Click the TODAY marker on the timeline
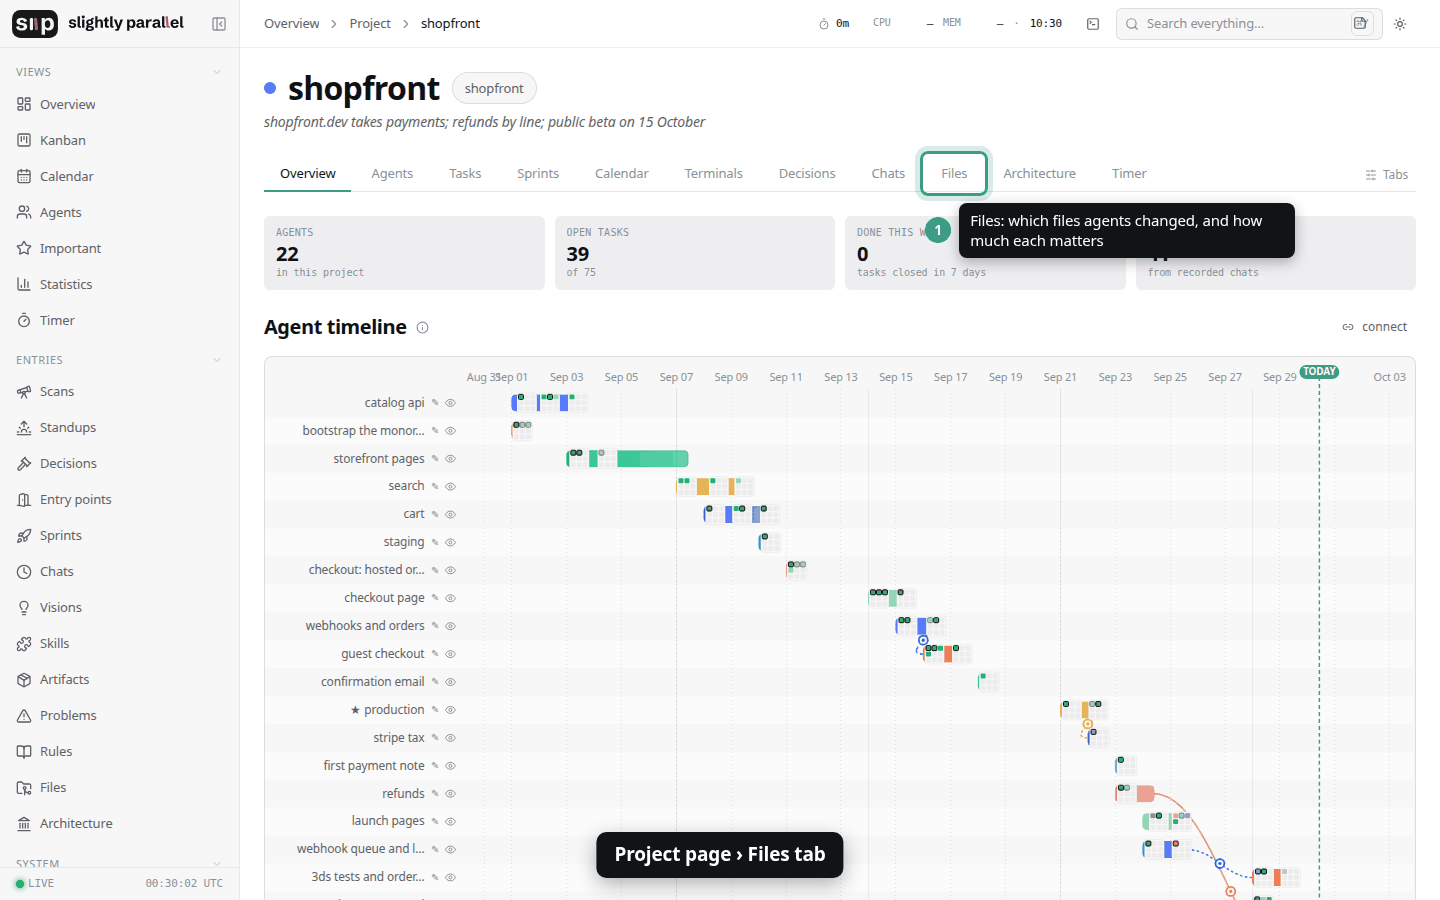This screenshot has width=1440, height=900. 1319,372
